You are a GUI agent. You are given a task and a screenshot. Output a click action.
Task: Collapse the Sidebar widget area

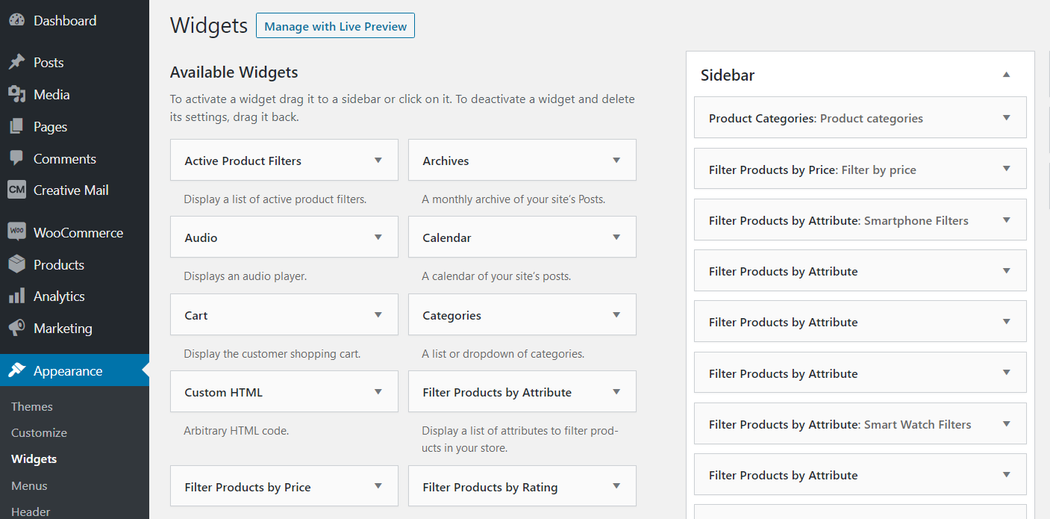[x=1006, y=75]
